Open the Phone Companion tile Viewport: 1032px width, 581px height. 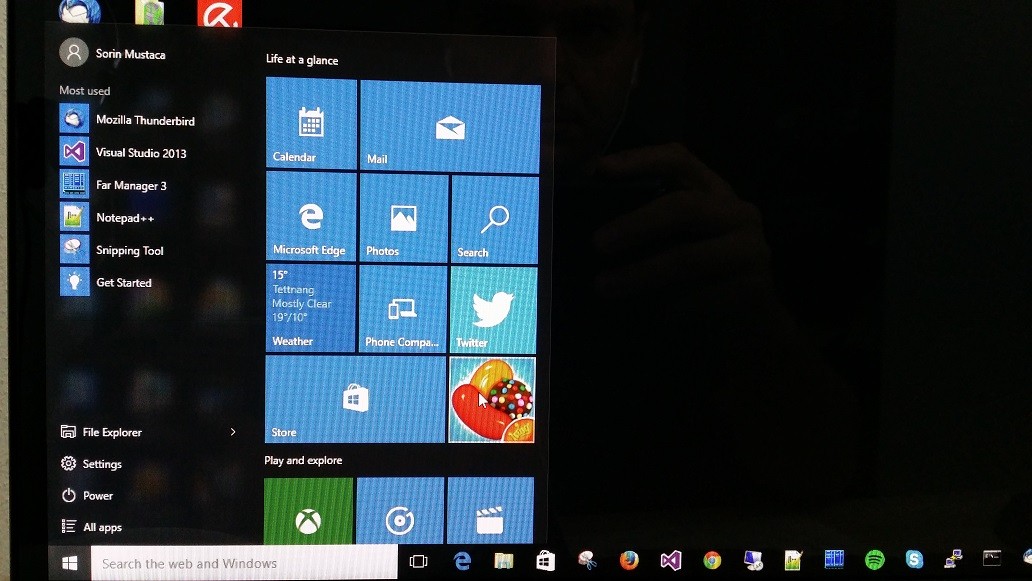[402, 309]
